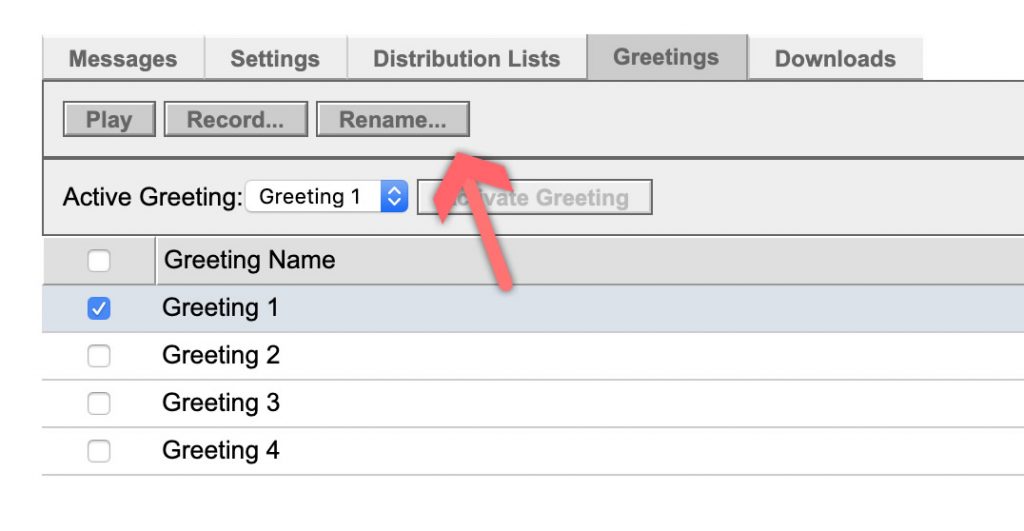Check the Greeting 2 checkbox

(99, 356)
